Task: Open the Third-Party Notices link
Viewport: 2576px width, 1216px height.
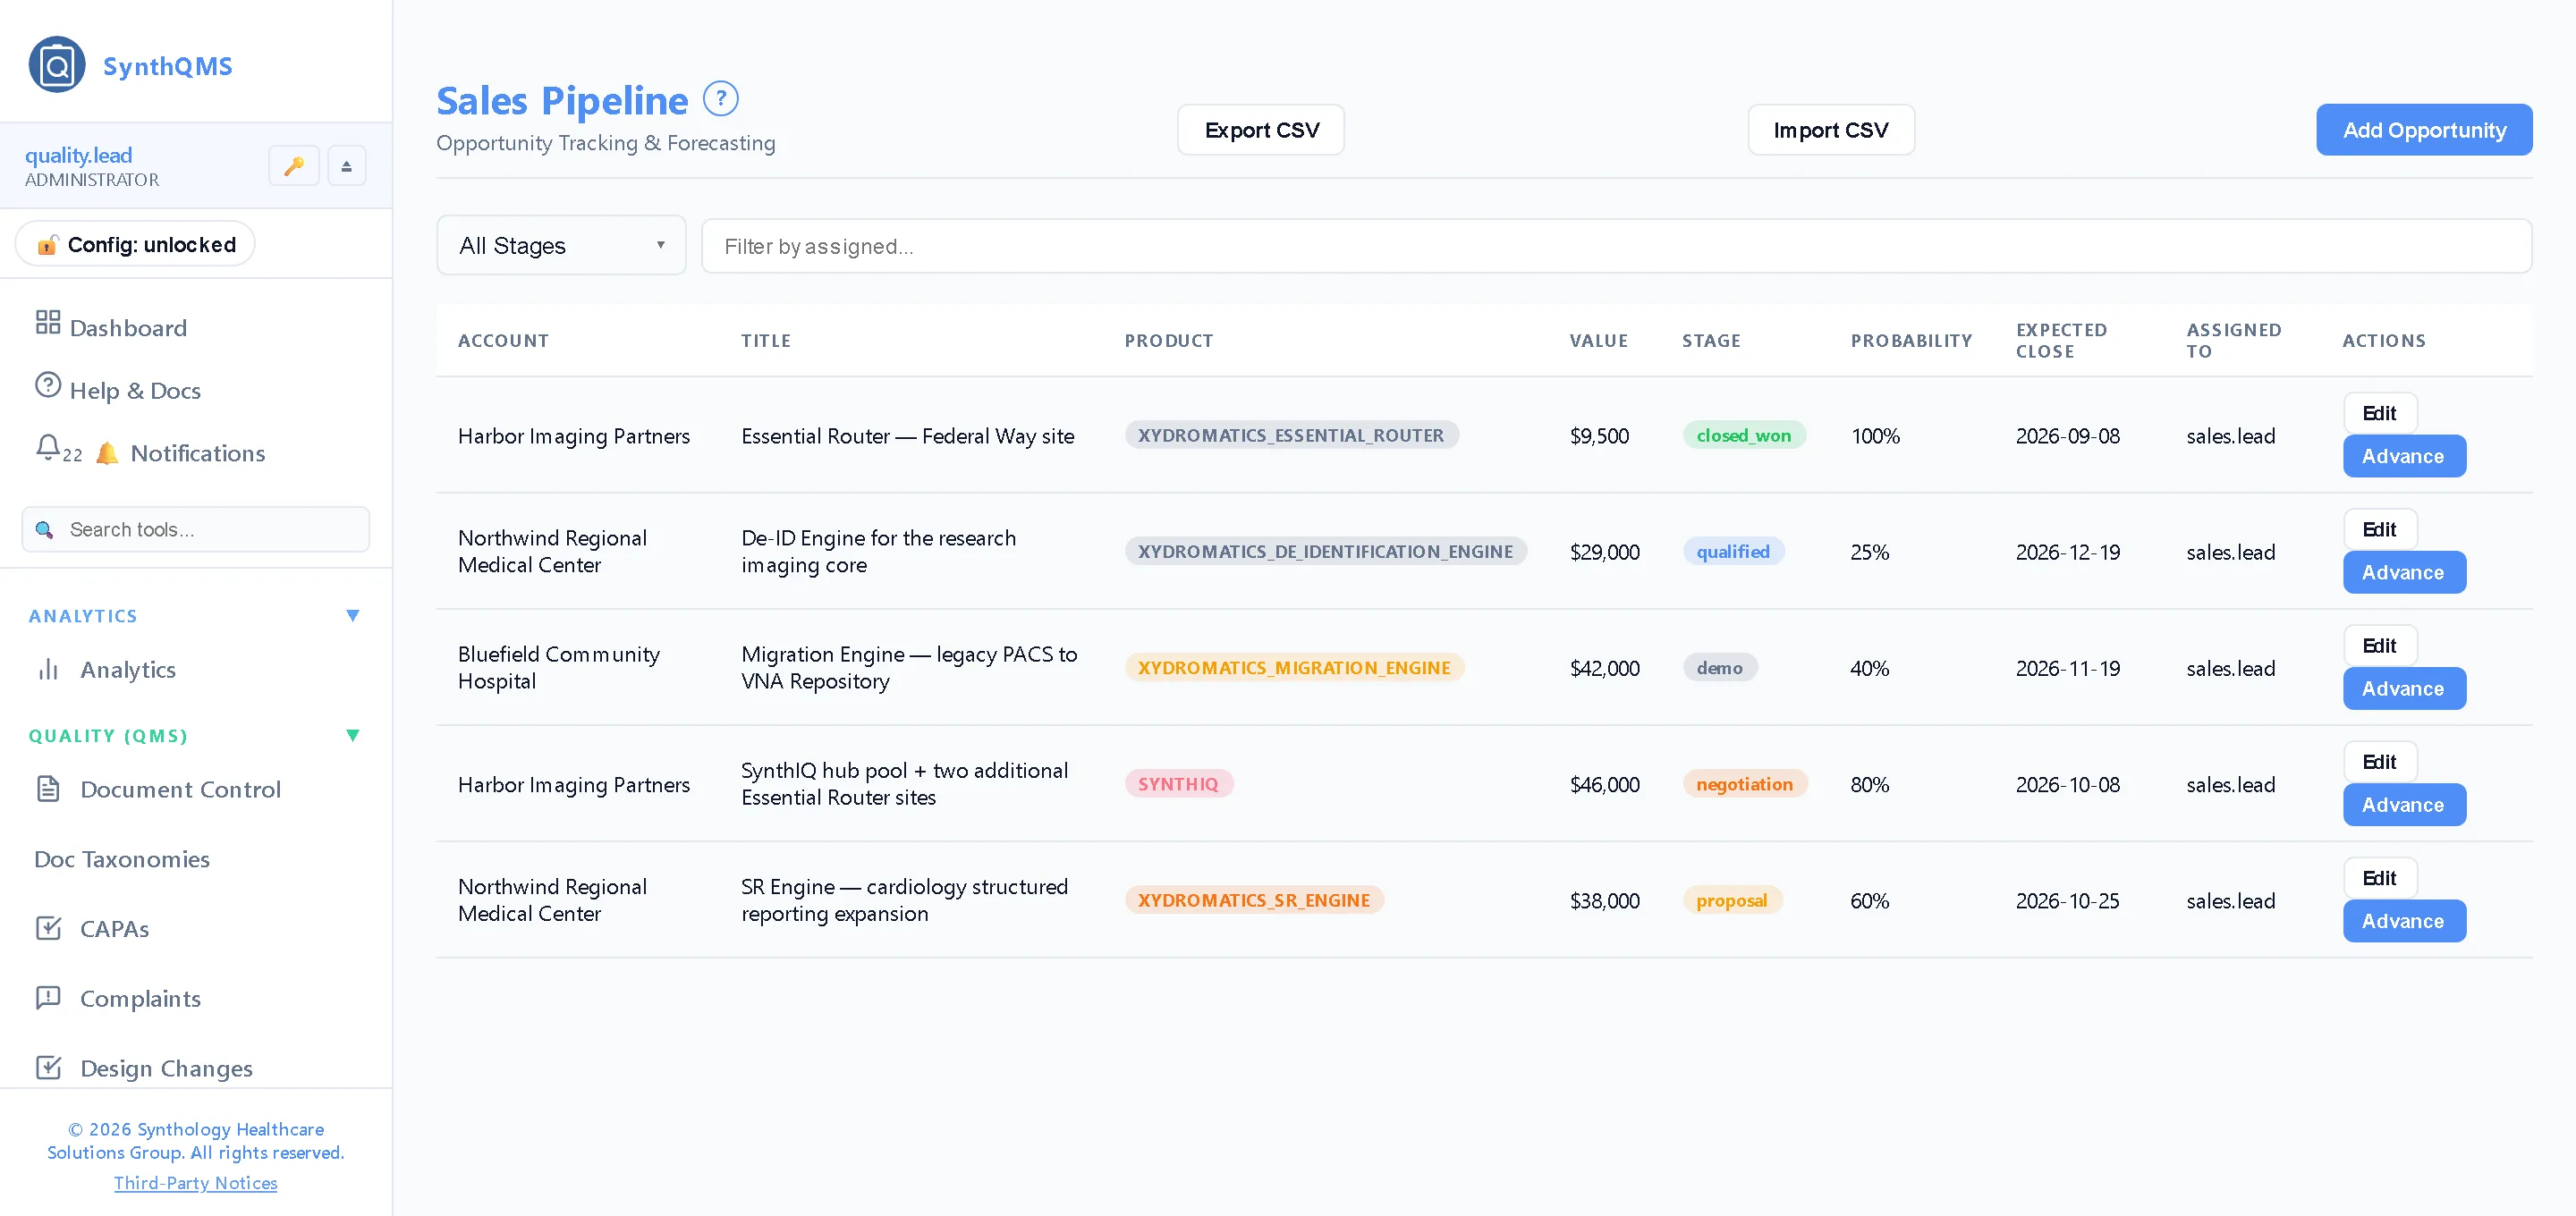Action: pyautogui.click(x=195, y=1182)
